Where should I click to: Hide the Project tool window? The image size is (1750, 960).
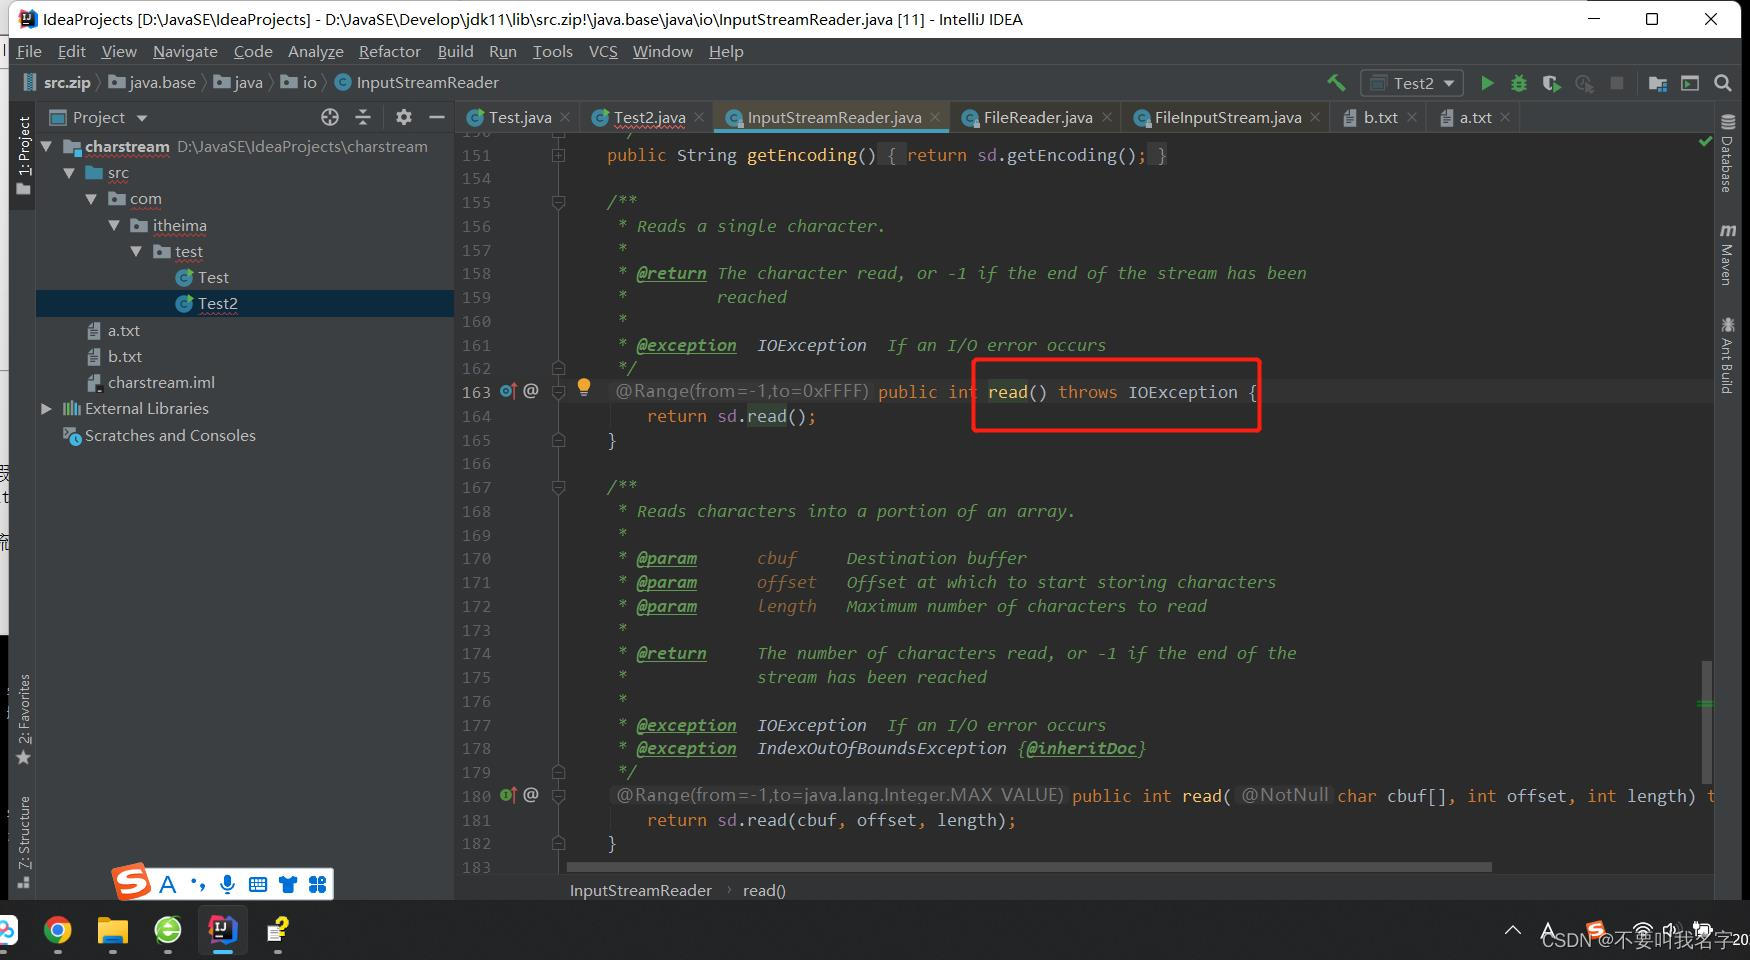(437, 117)
